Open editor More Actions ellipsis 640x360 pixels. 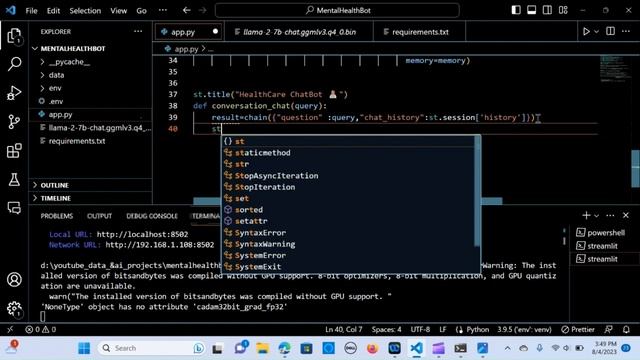pyautogui.click(x=626, y=31)
